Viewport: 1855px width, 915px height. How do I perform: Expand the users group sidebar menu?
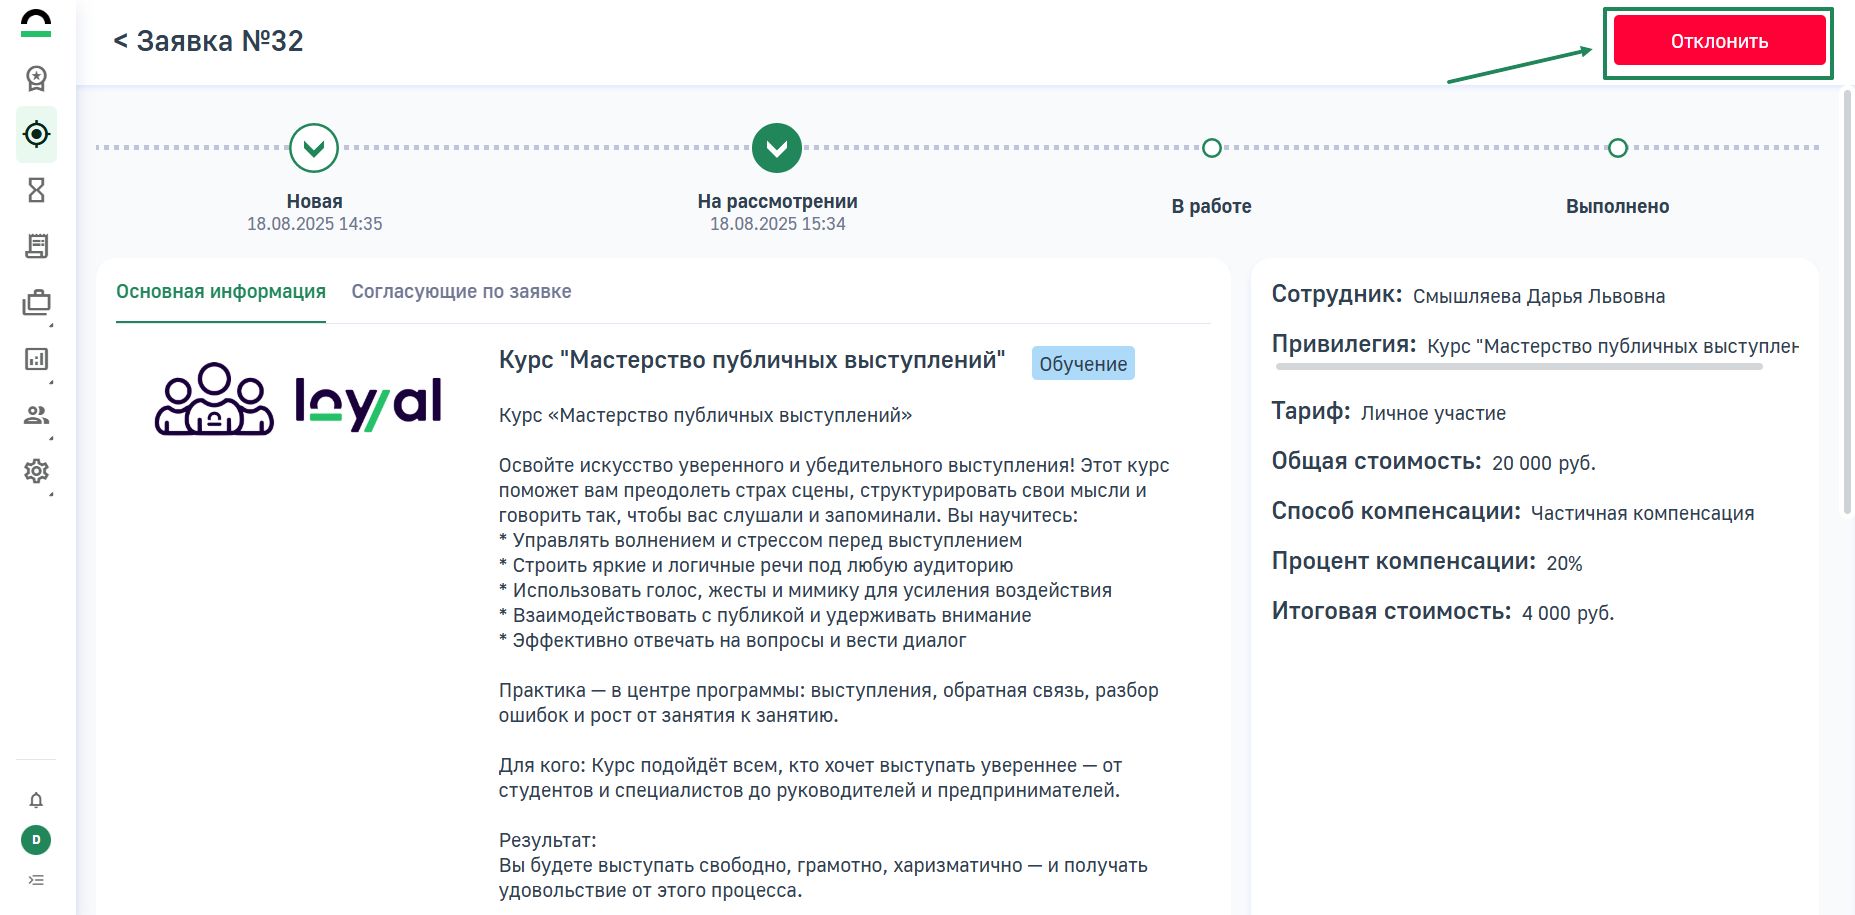[36, 415]
